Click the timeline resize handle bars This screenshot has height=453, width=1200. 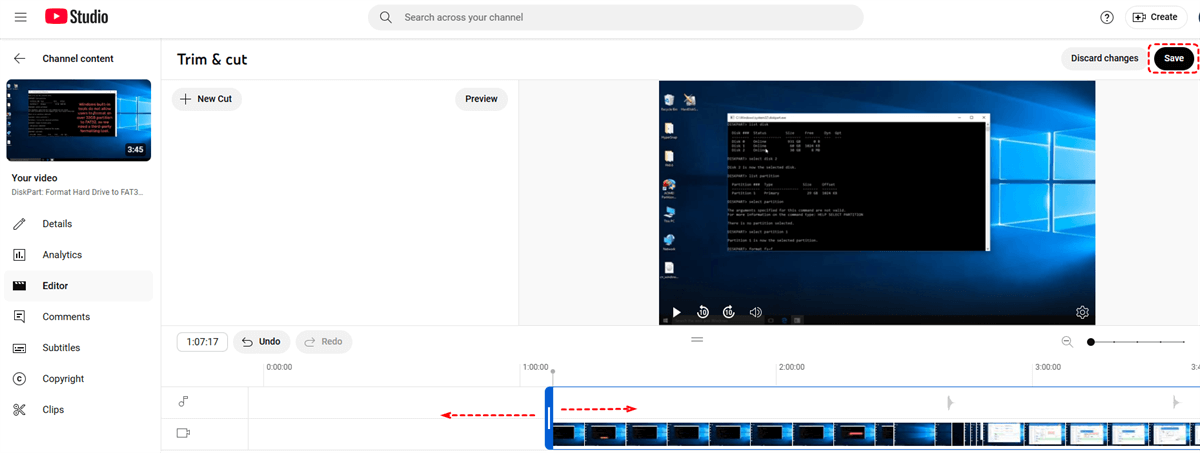(x=697, y=339)
